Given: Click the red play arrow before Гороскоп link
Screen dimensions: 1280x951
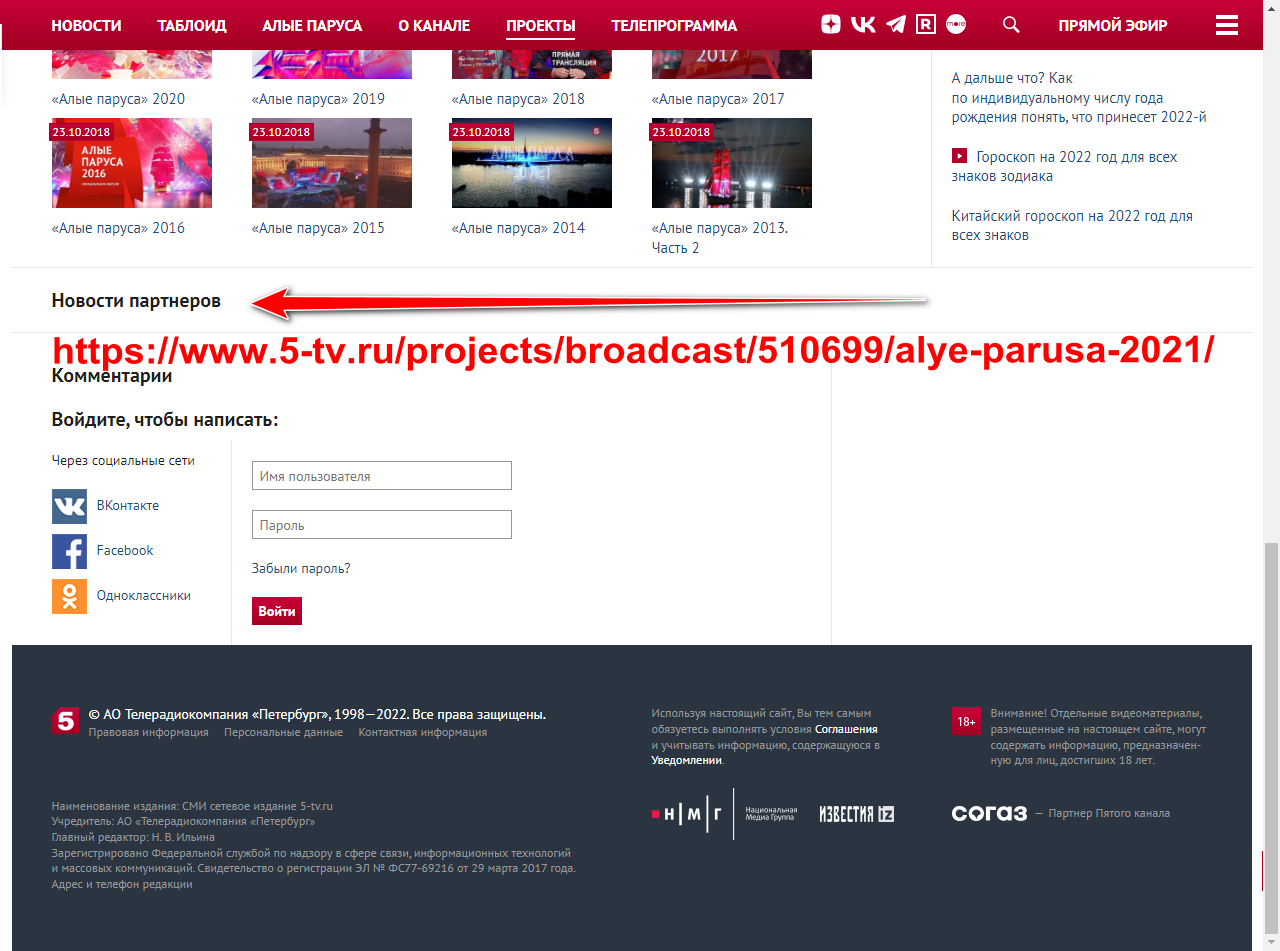Looking at the screenshot, I should [959, 156].
